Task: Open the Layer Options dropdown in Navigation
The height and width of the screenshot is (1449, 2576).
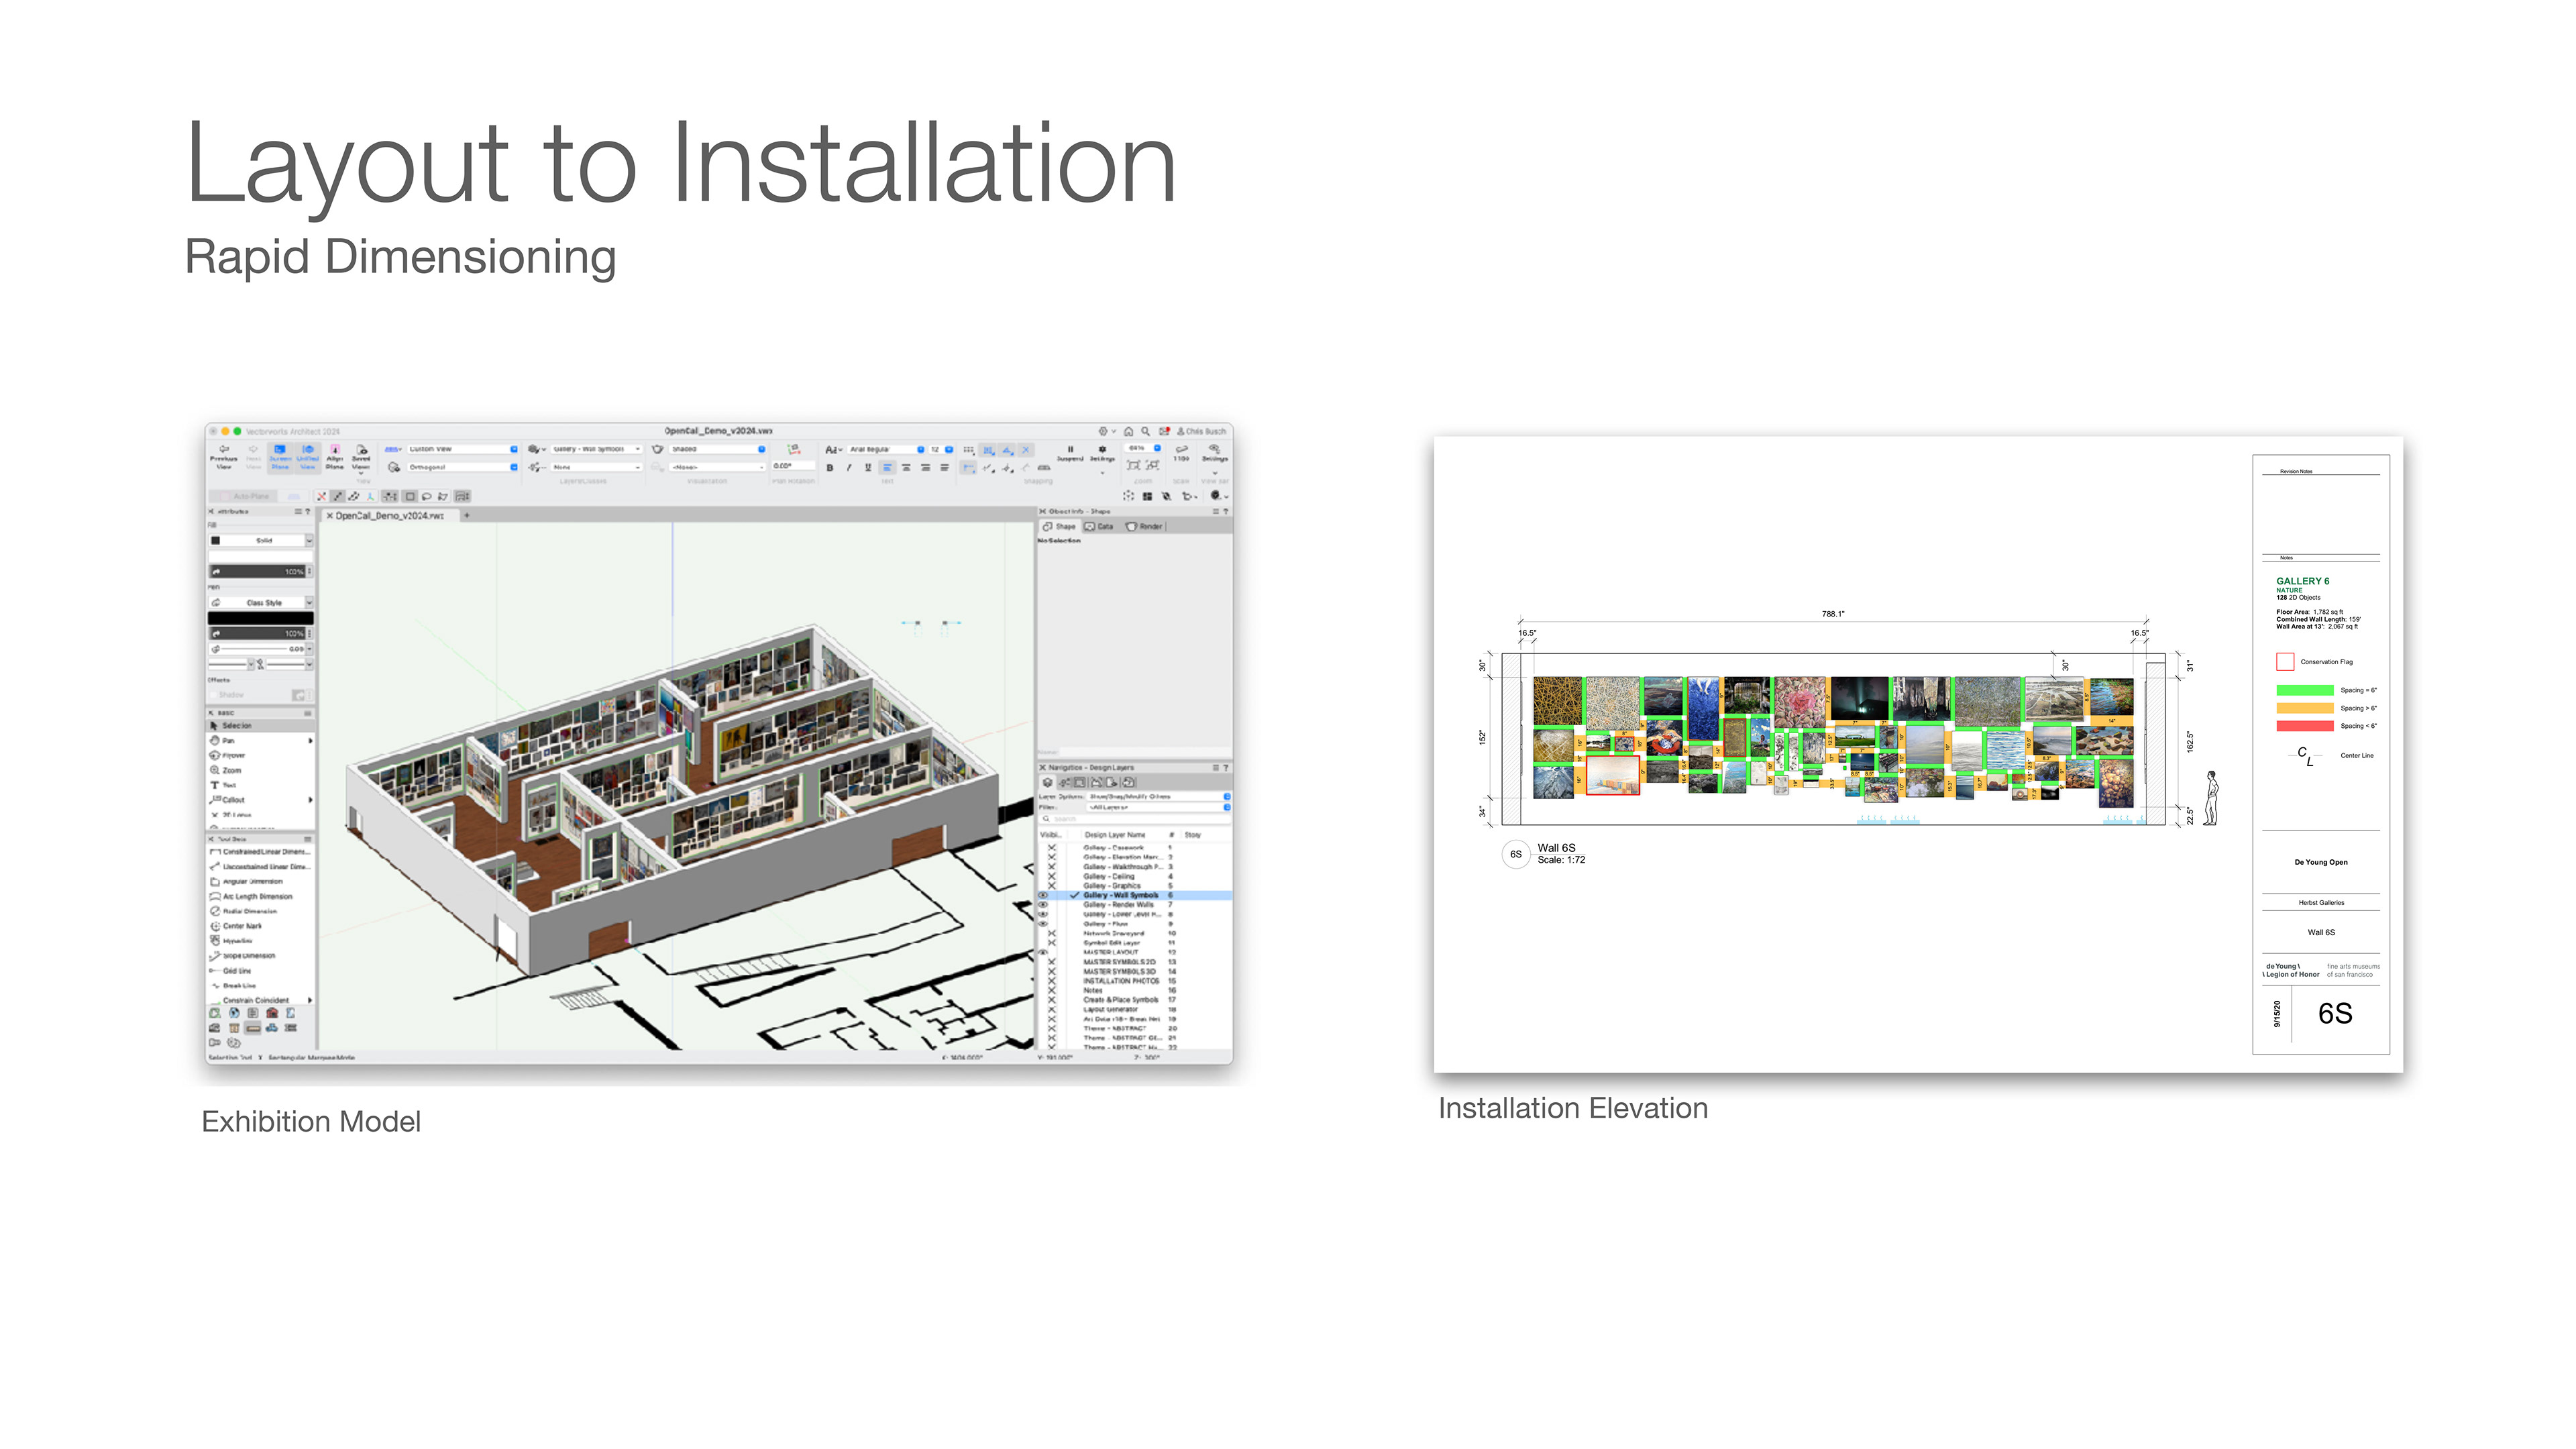Action: 1158,797
